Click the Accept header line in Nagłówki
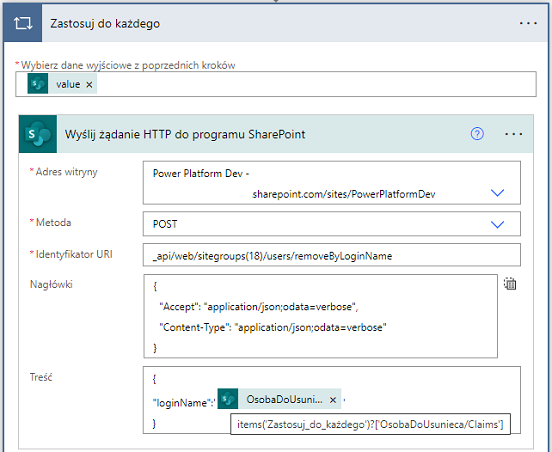552x452 pixels. 259,307
